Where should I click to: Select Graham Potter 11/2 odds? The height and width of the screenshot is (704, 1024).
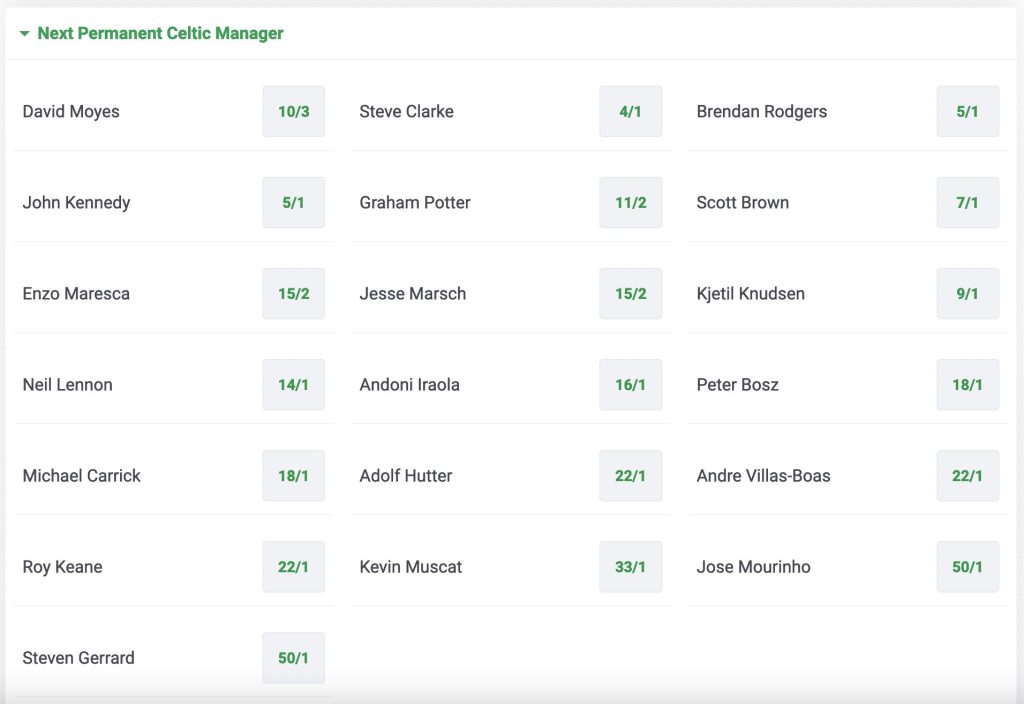(630, 202)
